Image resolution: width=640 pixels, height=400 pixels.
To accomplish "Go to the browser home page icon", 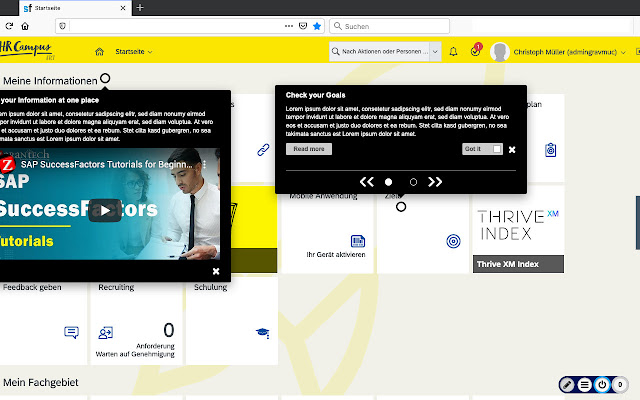I will click(x=25, y=26).
